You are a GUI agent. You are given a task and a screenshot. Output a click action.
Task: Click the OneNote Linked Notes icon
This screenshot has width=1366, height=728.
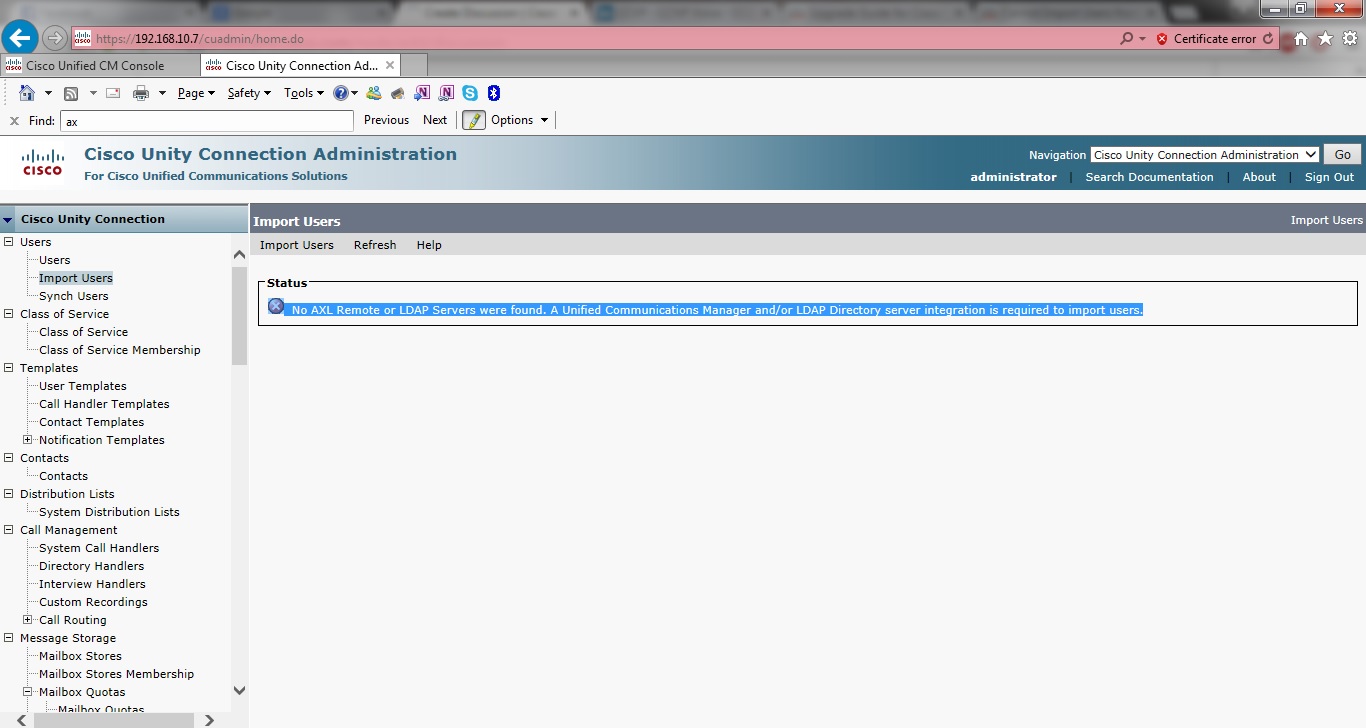446,93
